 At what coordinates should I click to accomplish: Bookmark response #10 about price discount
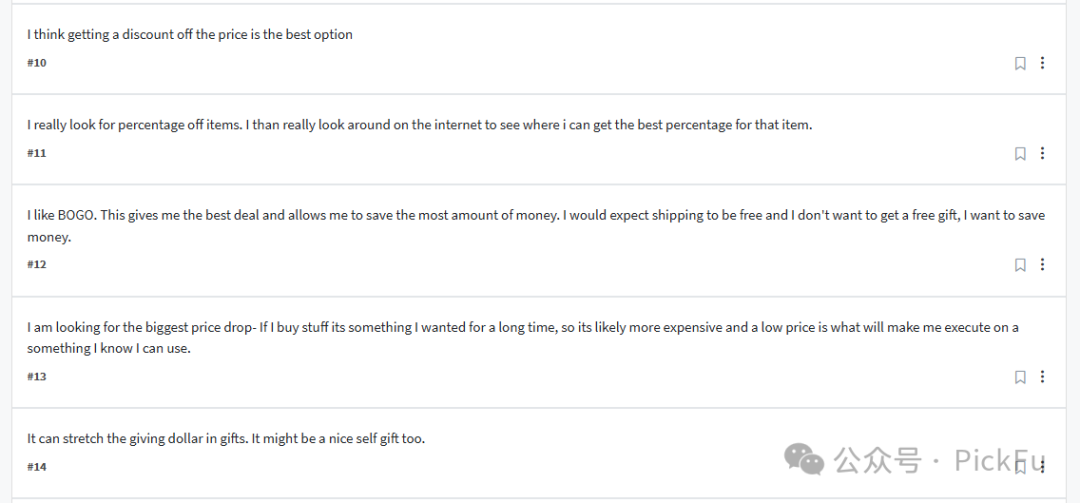pos(1020,63)
